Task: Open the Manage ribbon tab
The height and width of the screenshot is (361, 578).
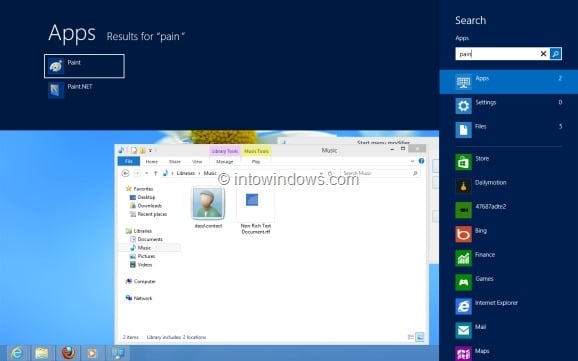Action: coord(224,162)
